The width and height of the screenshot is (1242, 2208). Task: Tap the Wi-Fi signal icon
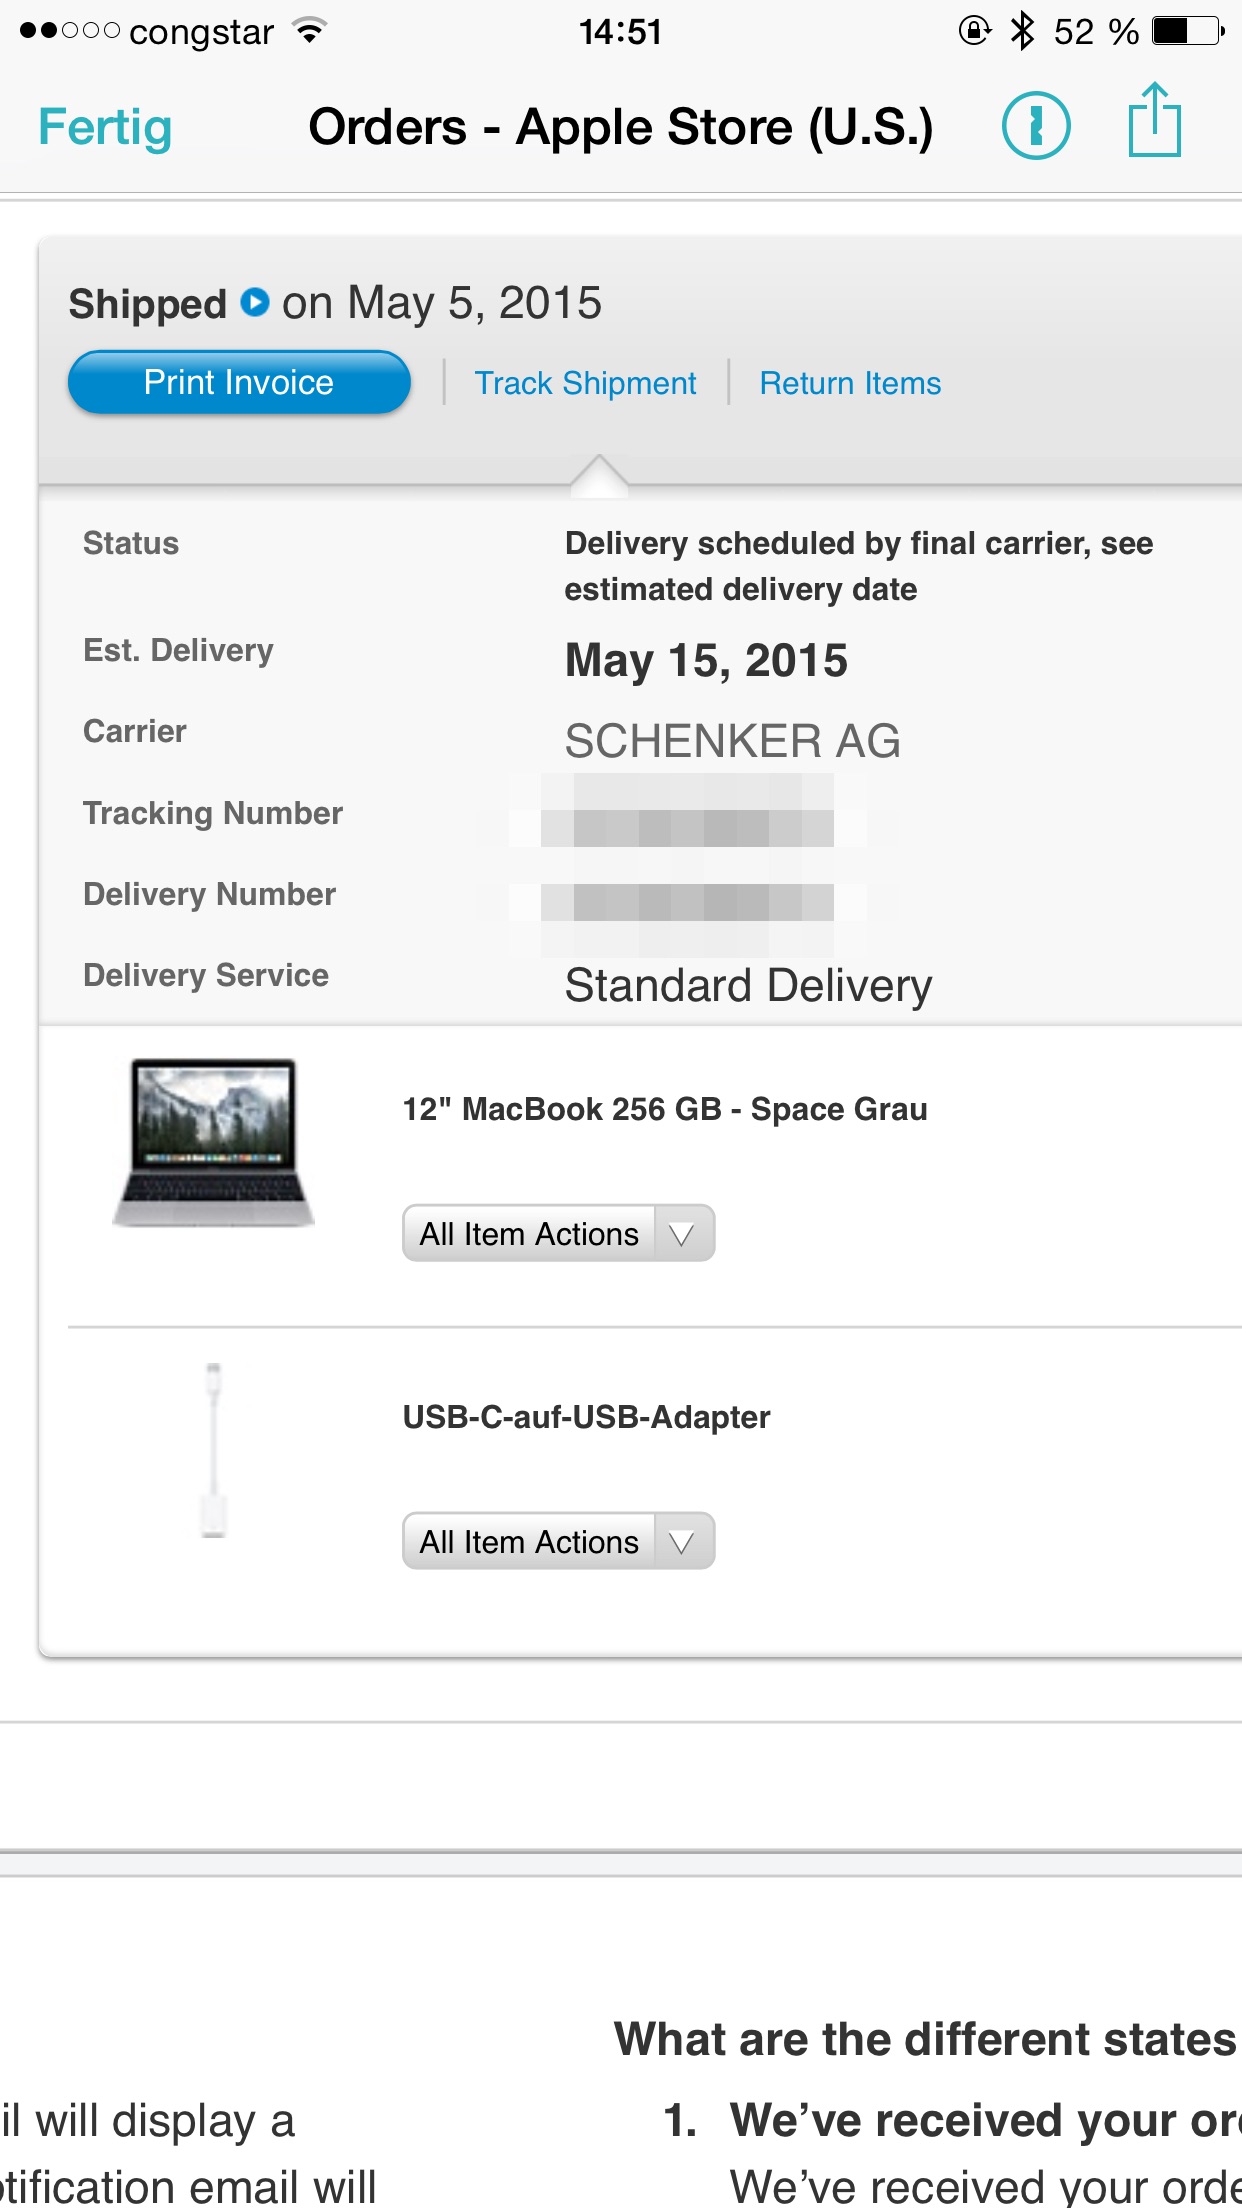coord(310,30)
